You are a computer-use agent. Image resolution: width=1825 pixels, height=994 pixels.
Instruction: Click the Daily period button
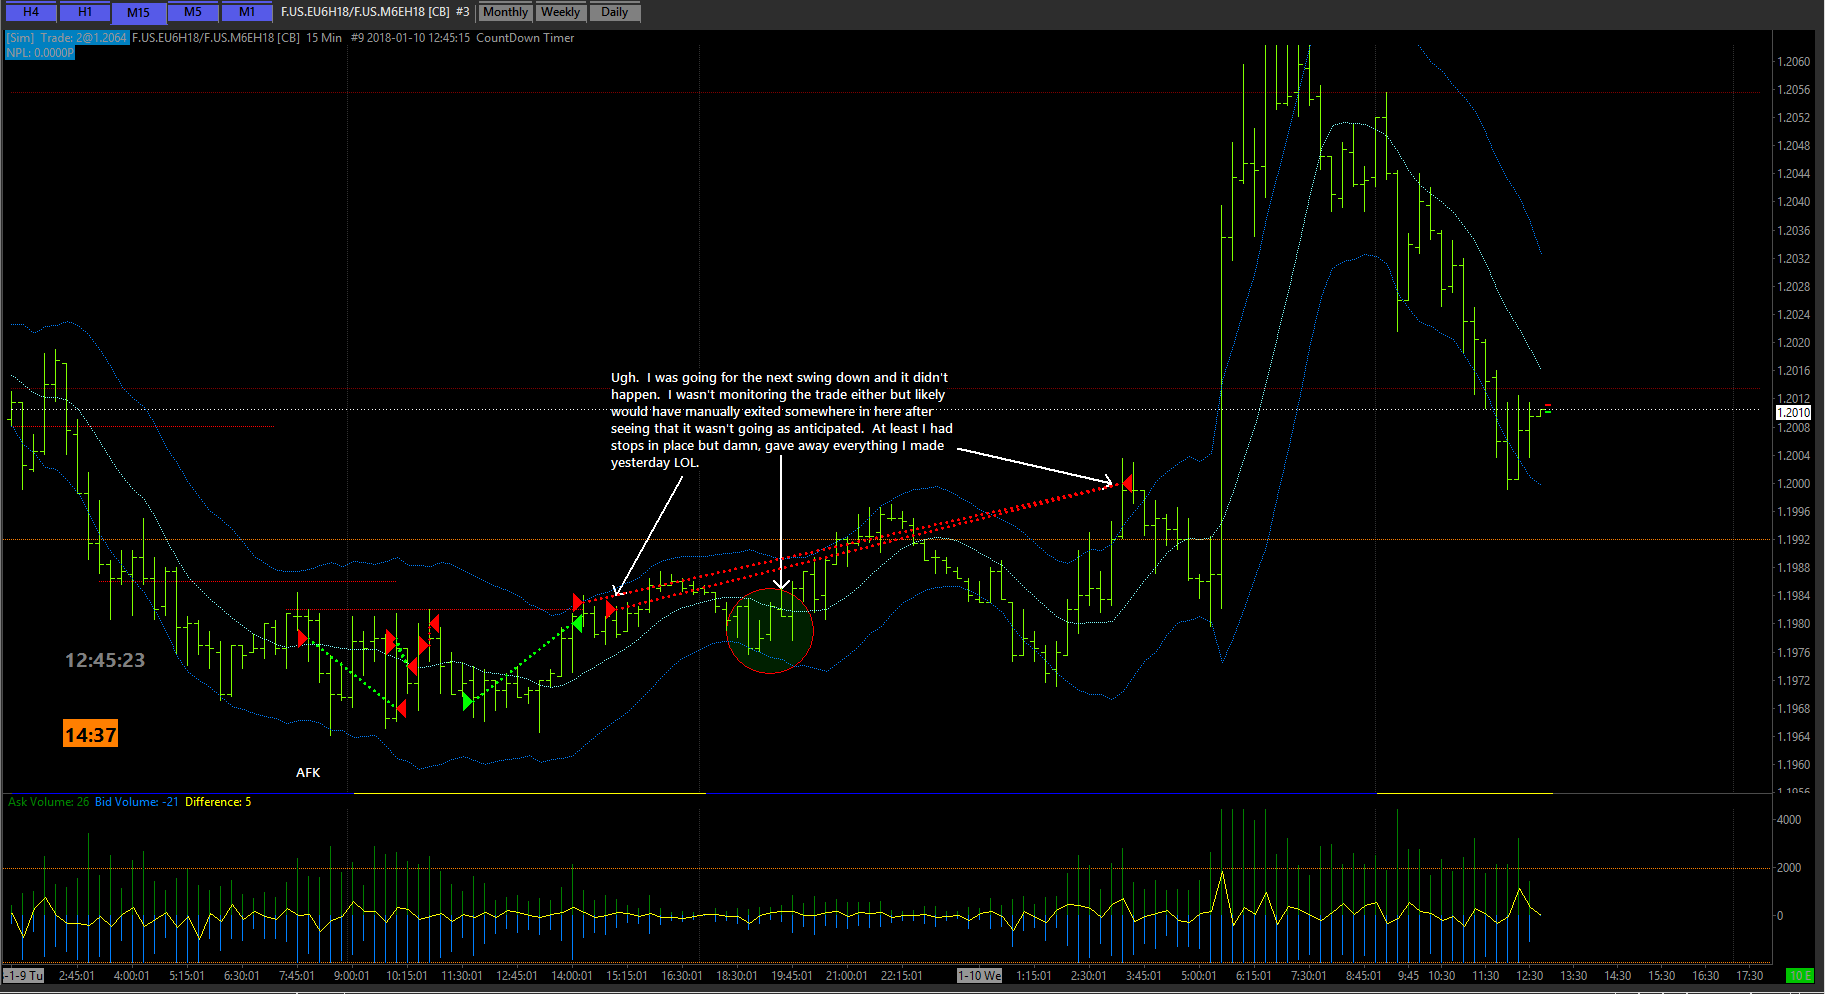(614, 12)
